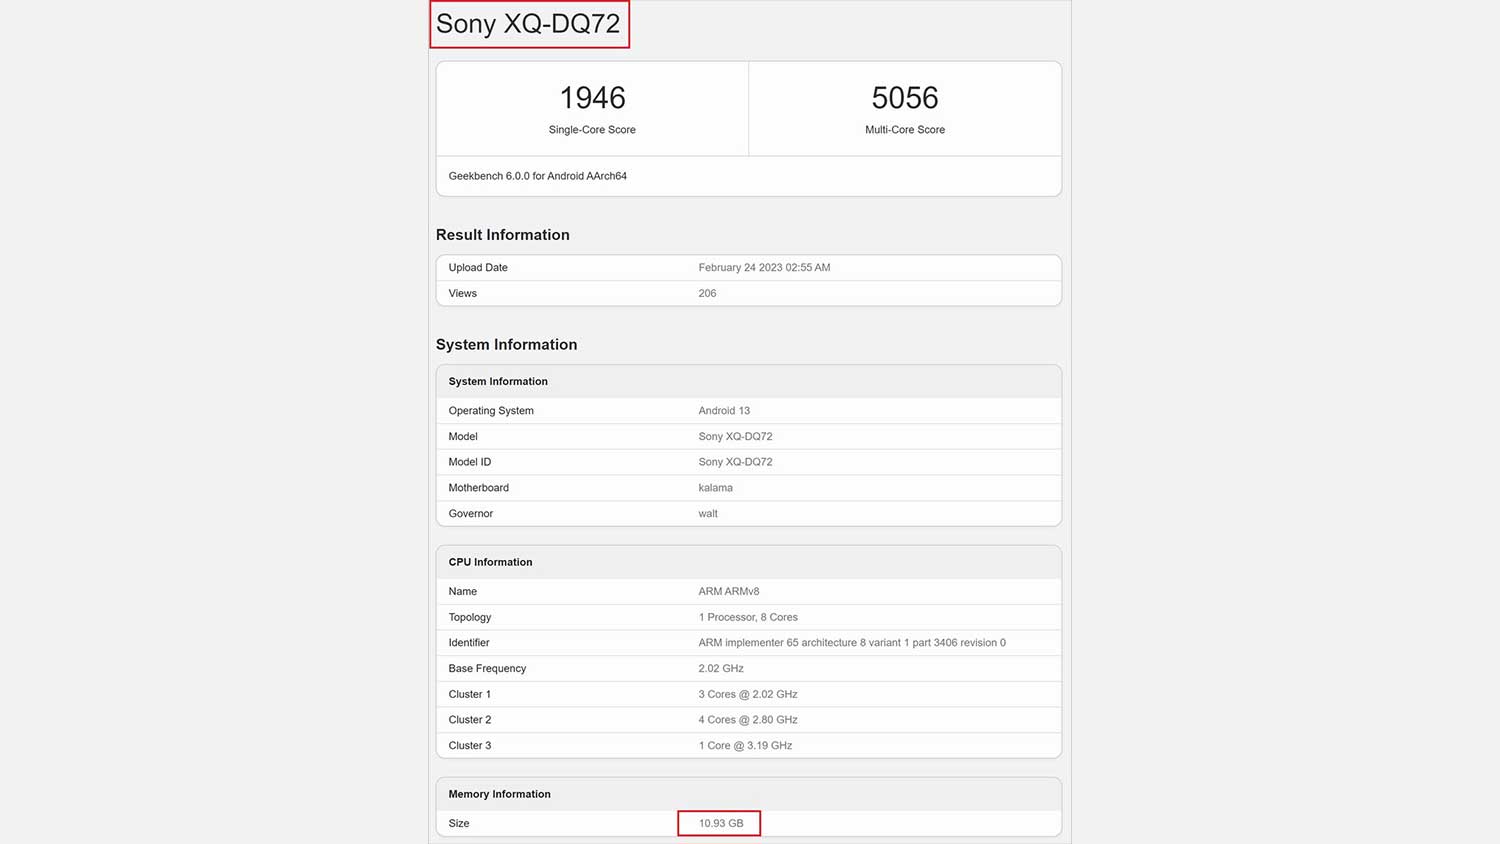Click the Sony XQ-DQ72 value in Model ID row

point(735,462)
